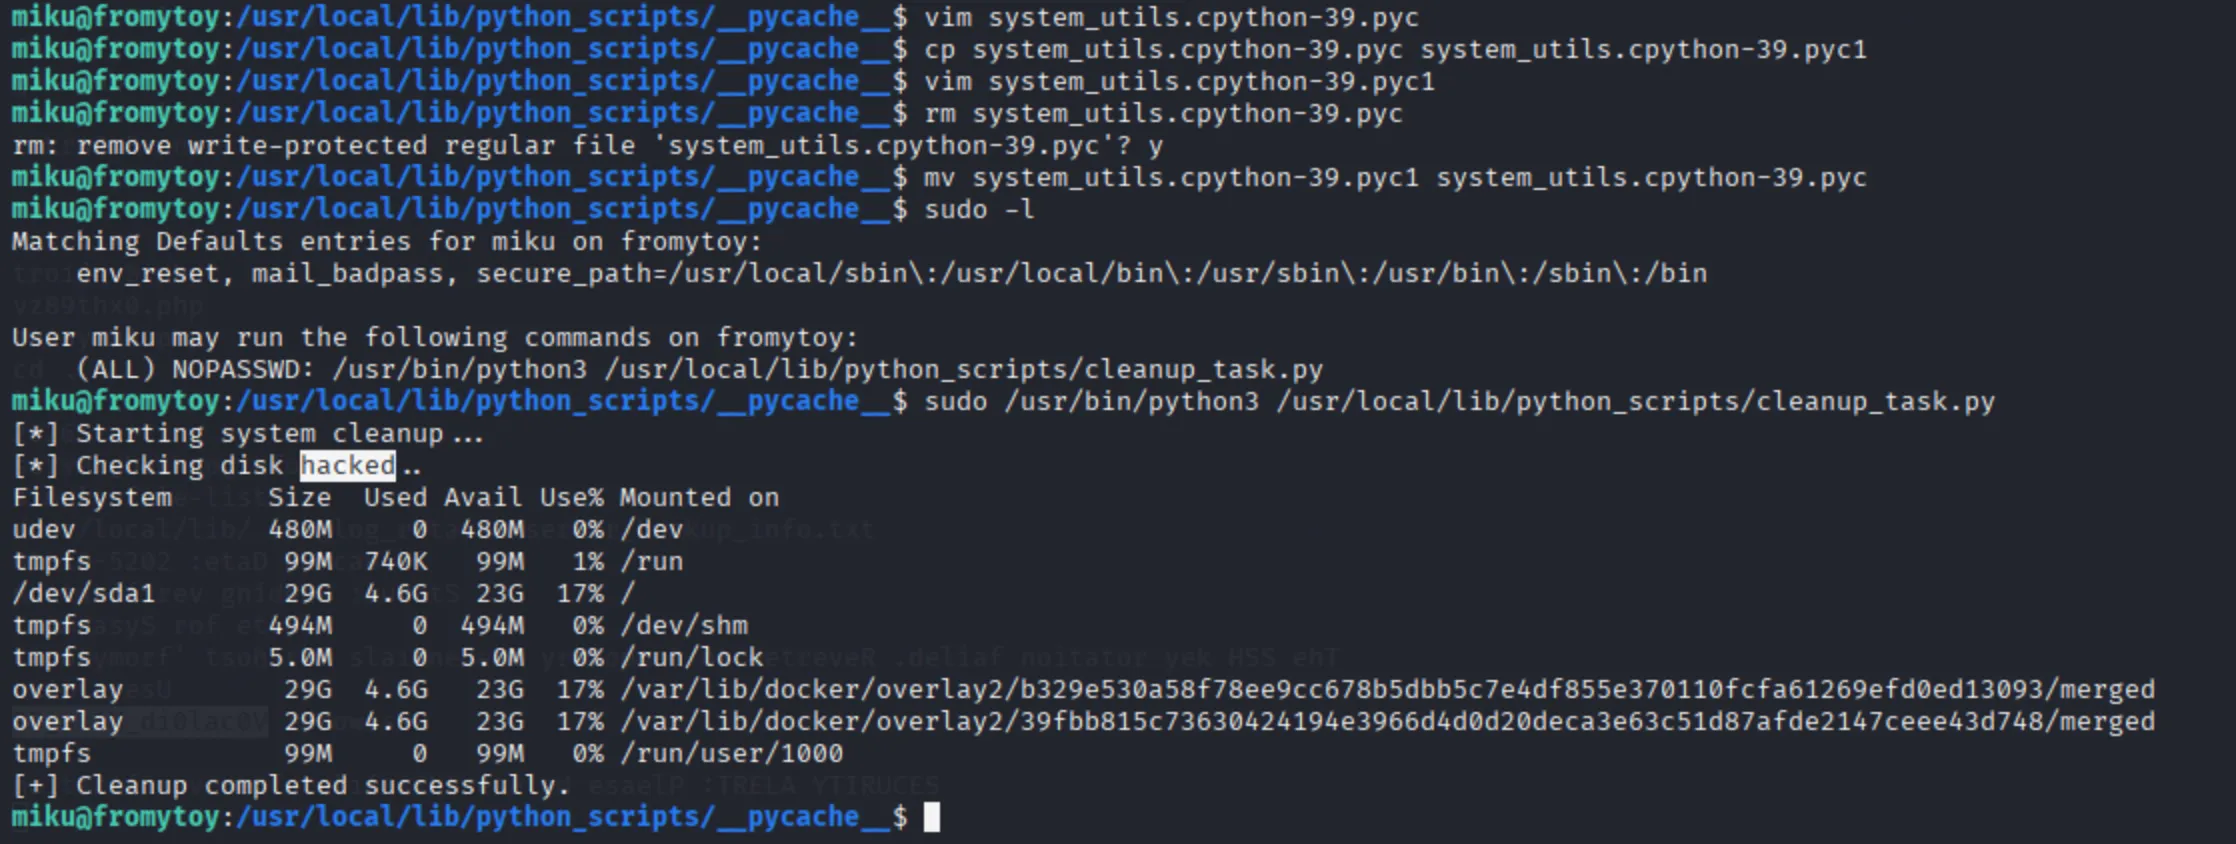The width and height of the screenshot is (2236, 844).
Task: Click the "Mounted on" column header
Action: coord(699,497)
